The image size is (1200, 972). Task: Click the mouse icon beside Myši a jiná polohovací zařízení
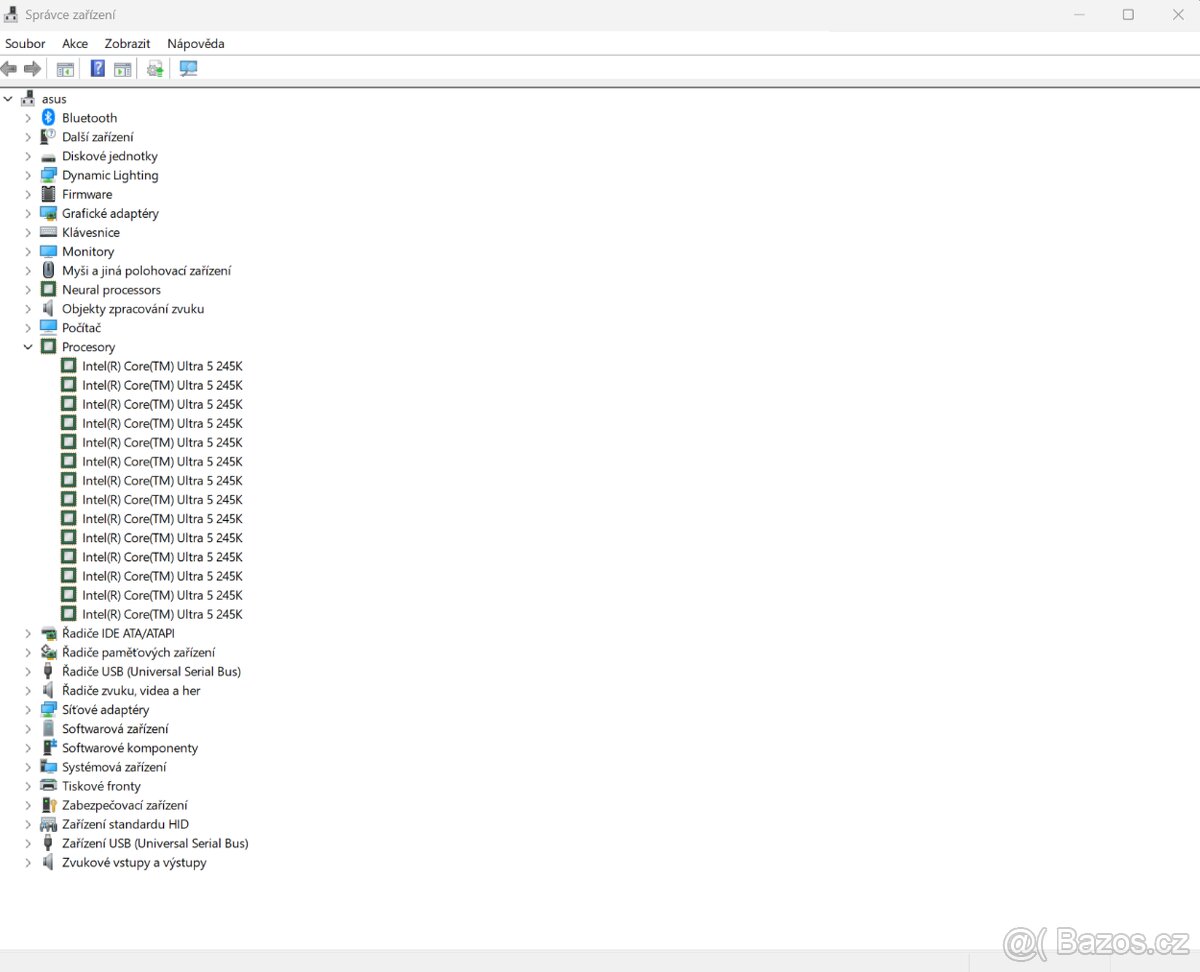pos(48,270)
